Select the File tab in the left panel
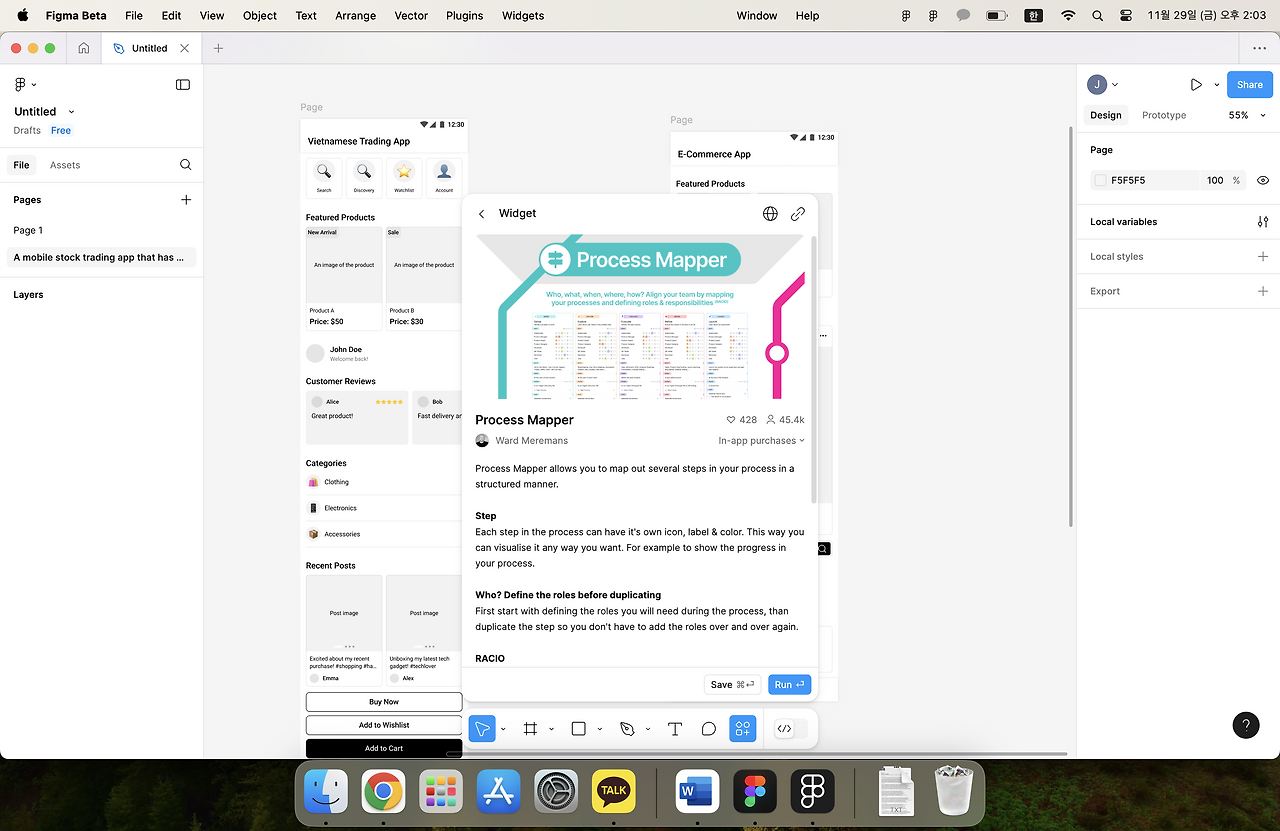The image size is (1280, 831). point(21,165)
